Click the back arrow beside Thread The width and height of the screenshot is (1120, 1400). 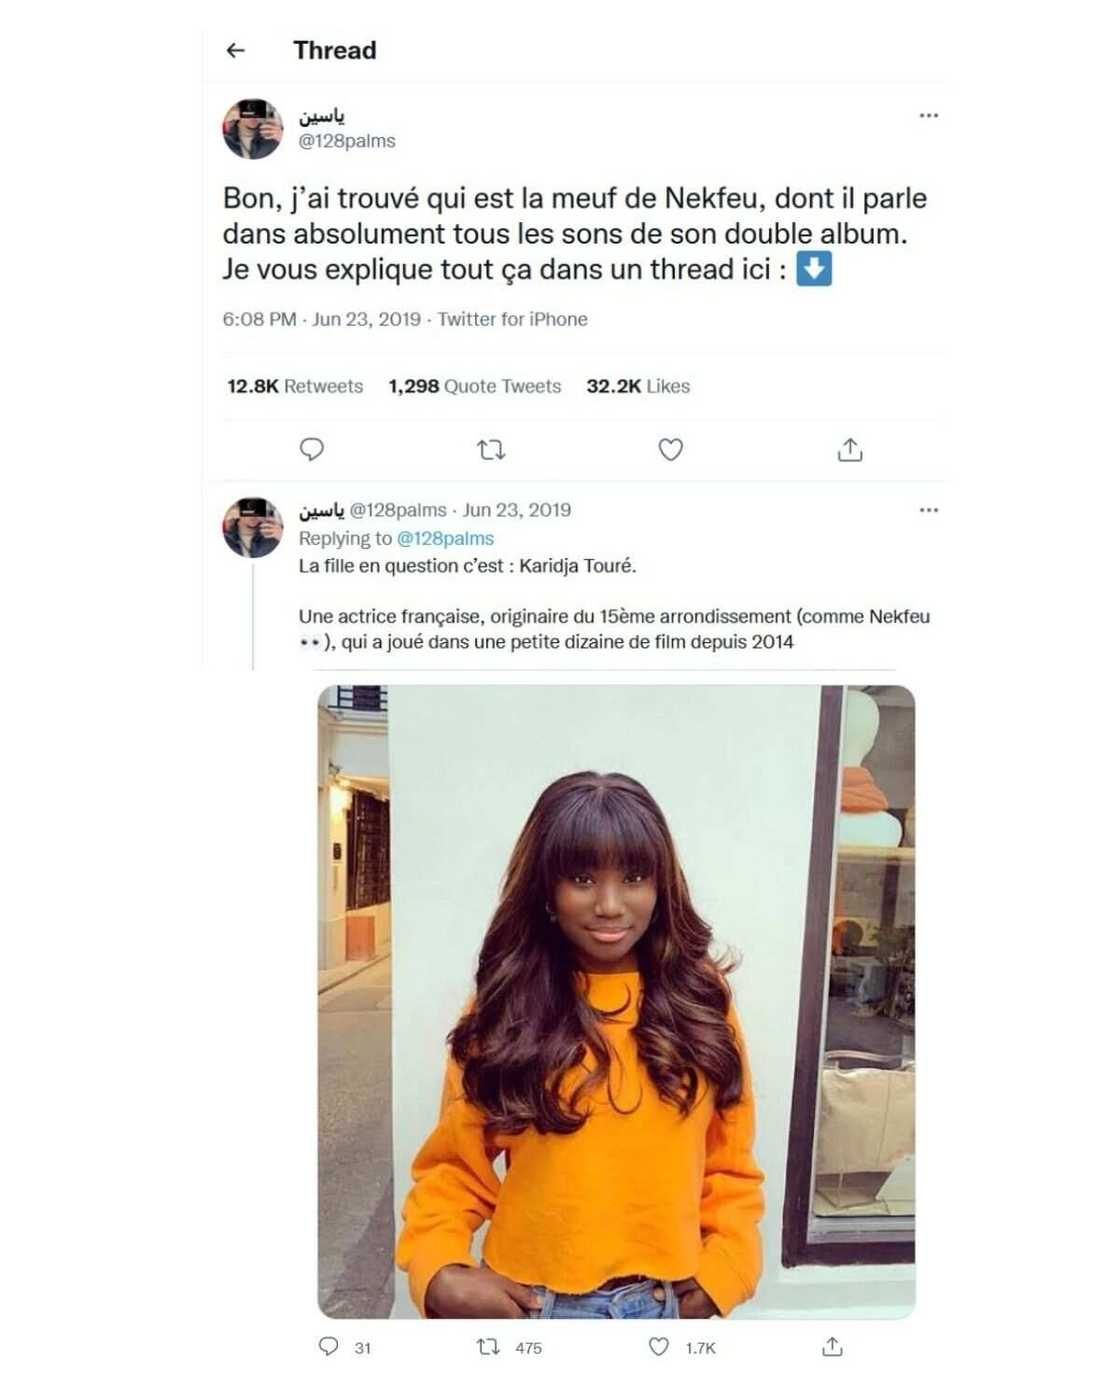tap(236, 50)
